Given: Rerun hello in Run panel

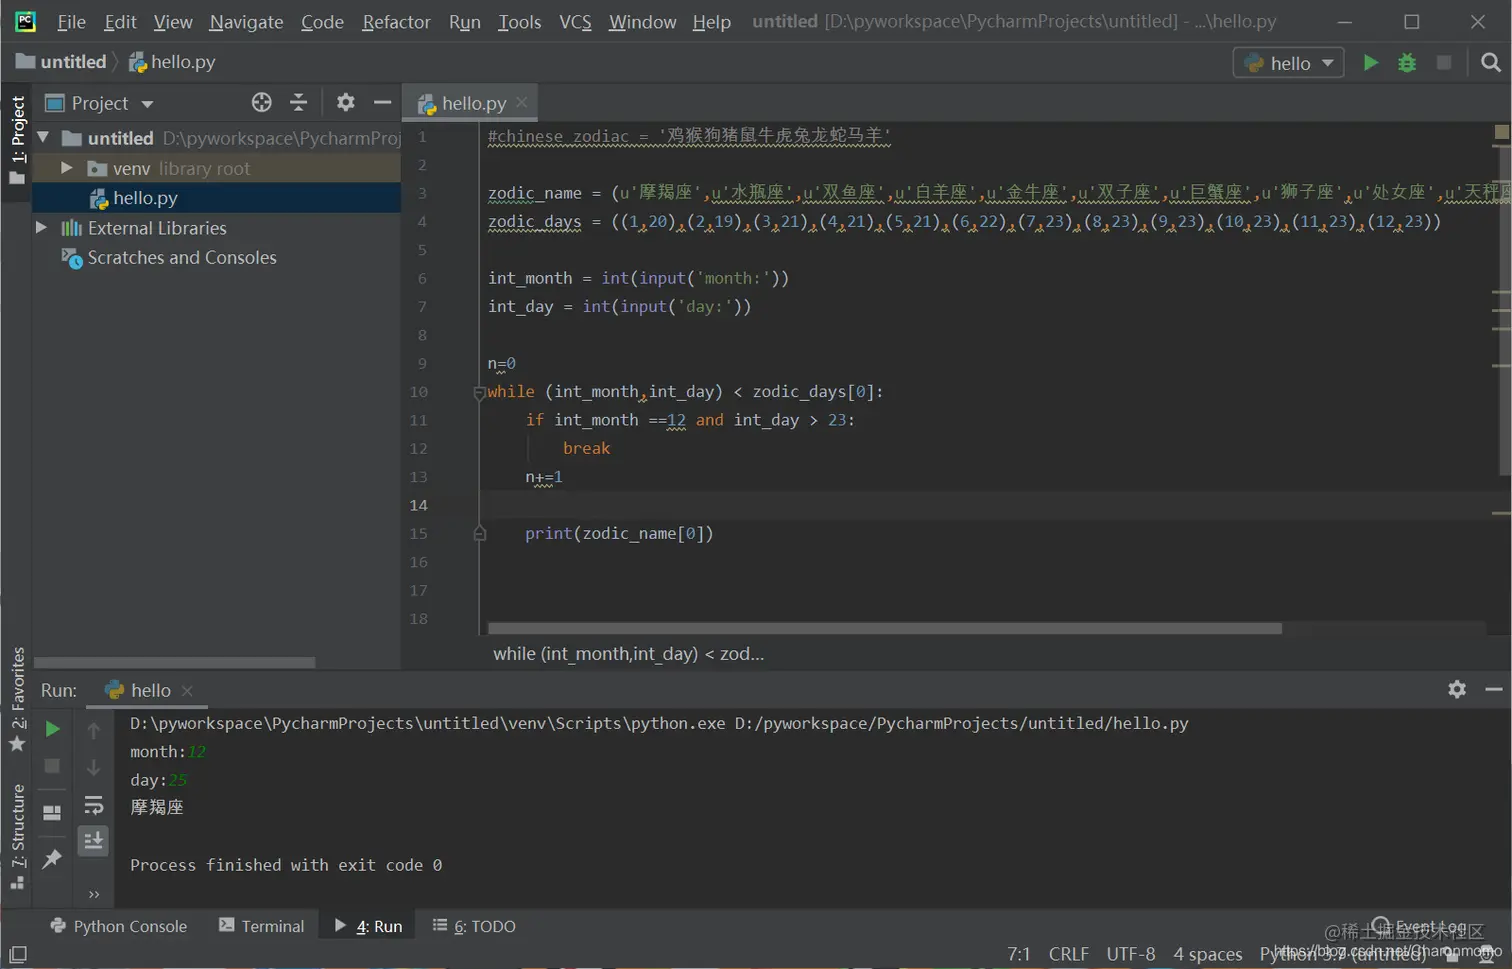Looking at the screenshot, I should [x=52, y=729].
